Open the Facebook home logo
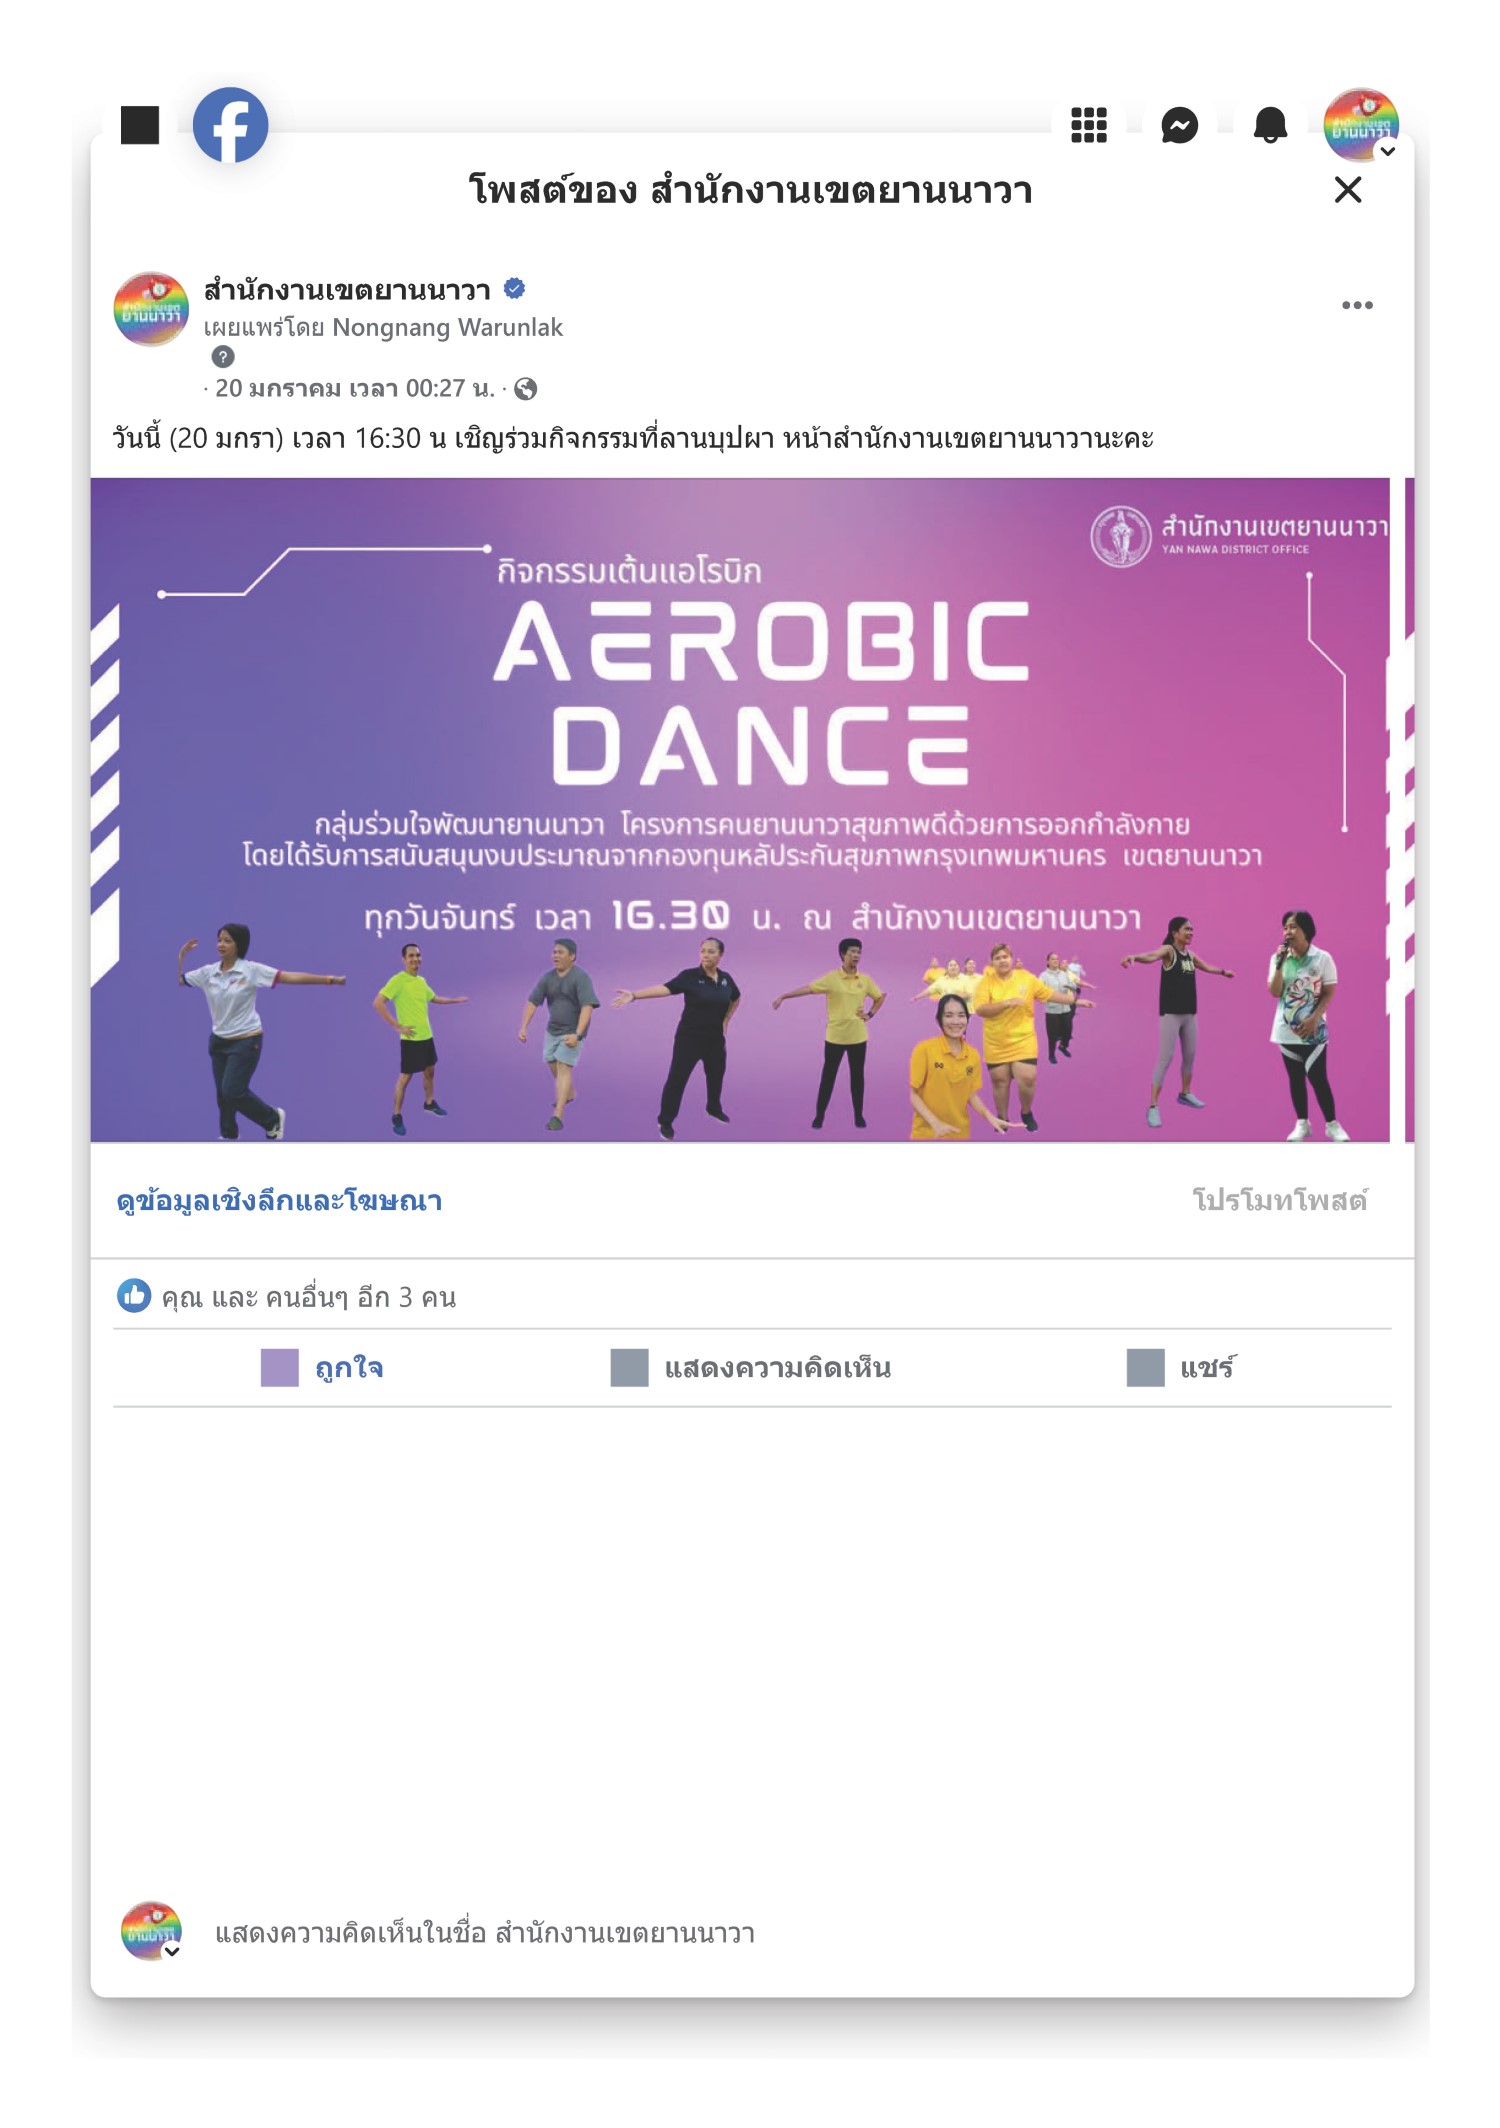 pos(230,125)
